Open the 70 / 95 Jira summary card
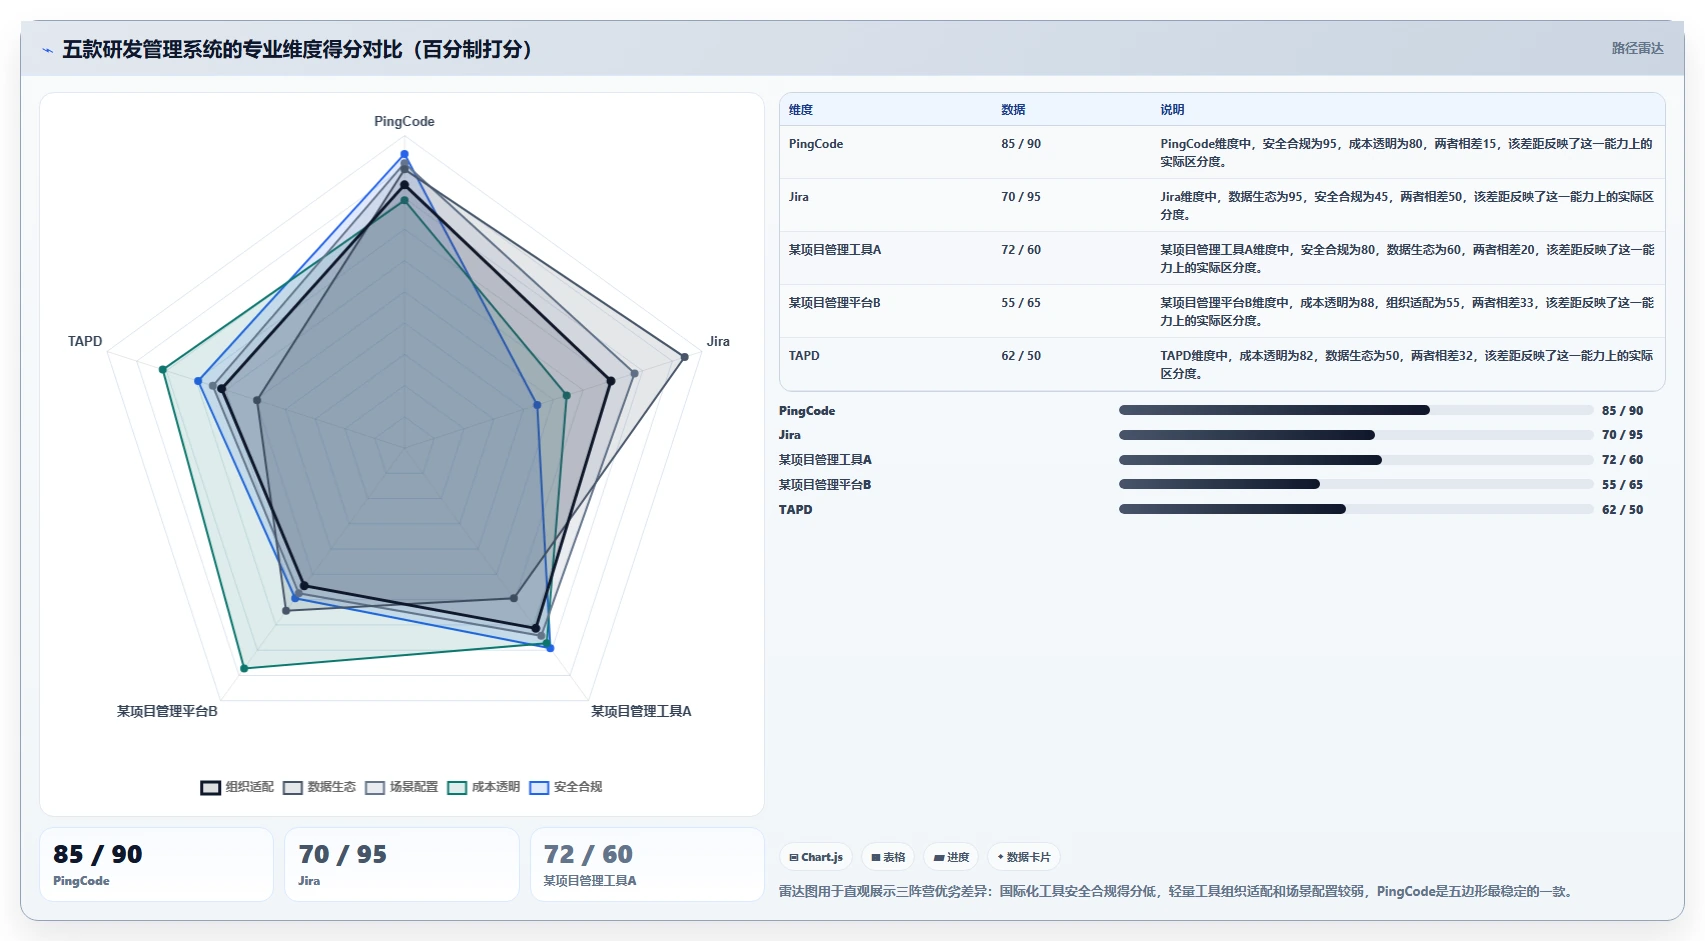The height and width of the screenshot is (941, 1705). tap(402, 864)
